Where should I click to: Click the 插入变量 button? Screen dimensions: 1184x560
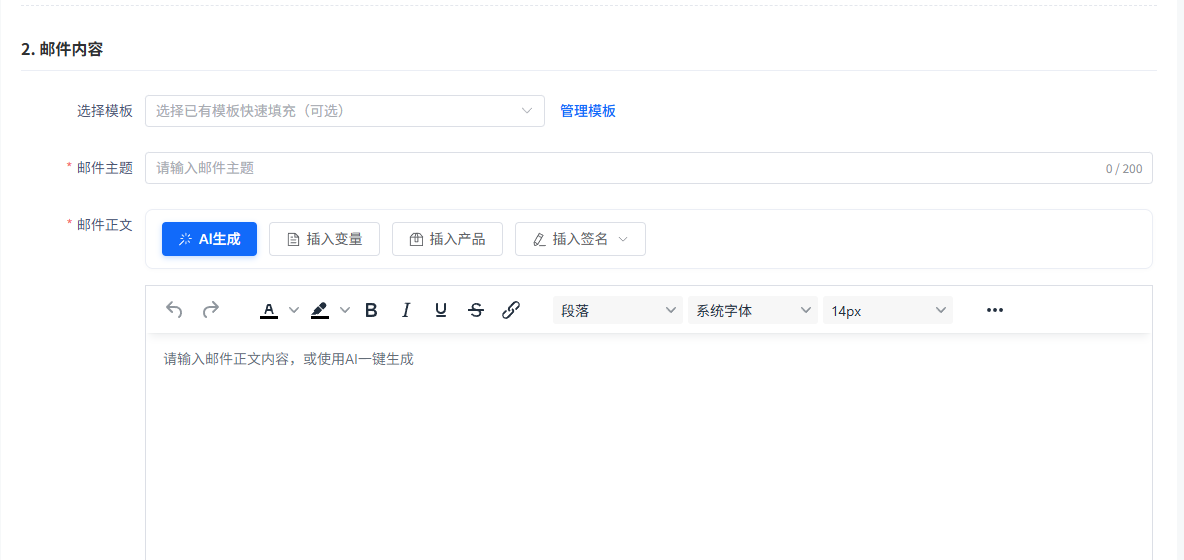tap(324, 239)
